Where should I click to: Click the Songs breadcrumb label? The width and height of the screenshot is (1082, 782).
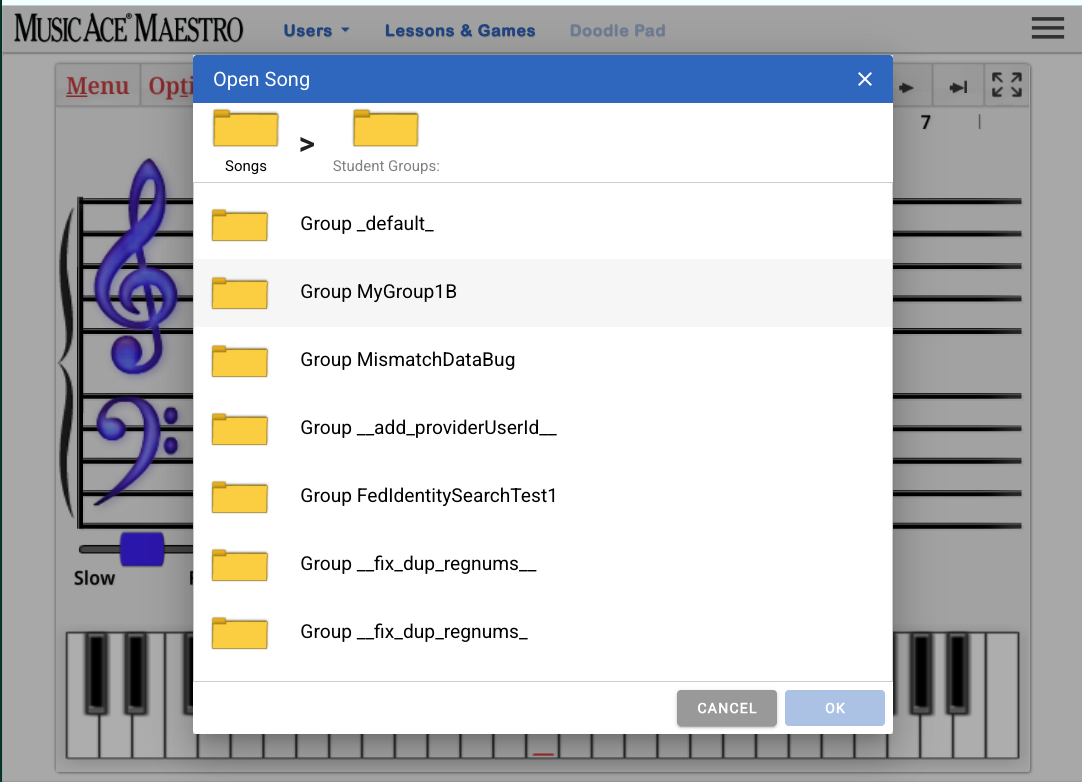246,166
